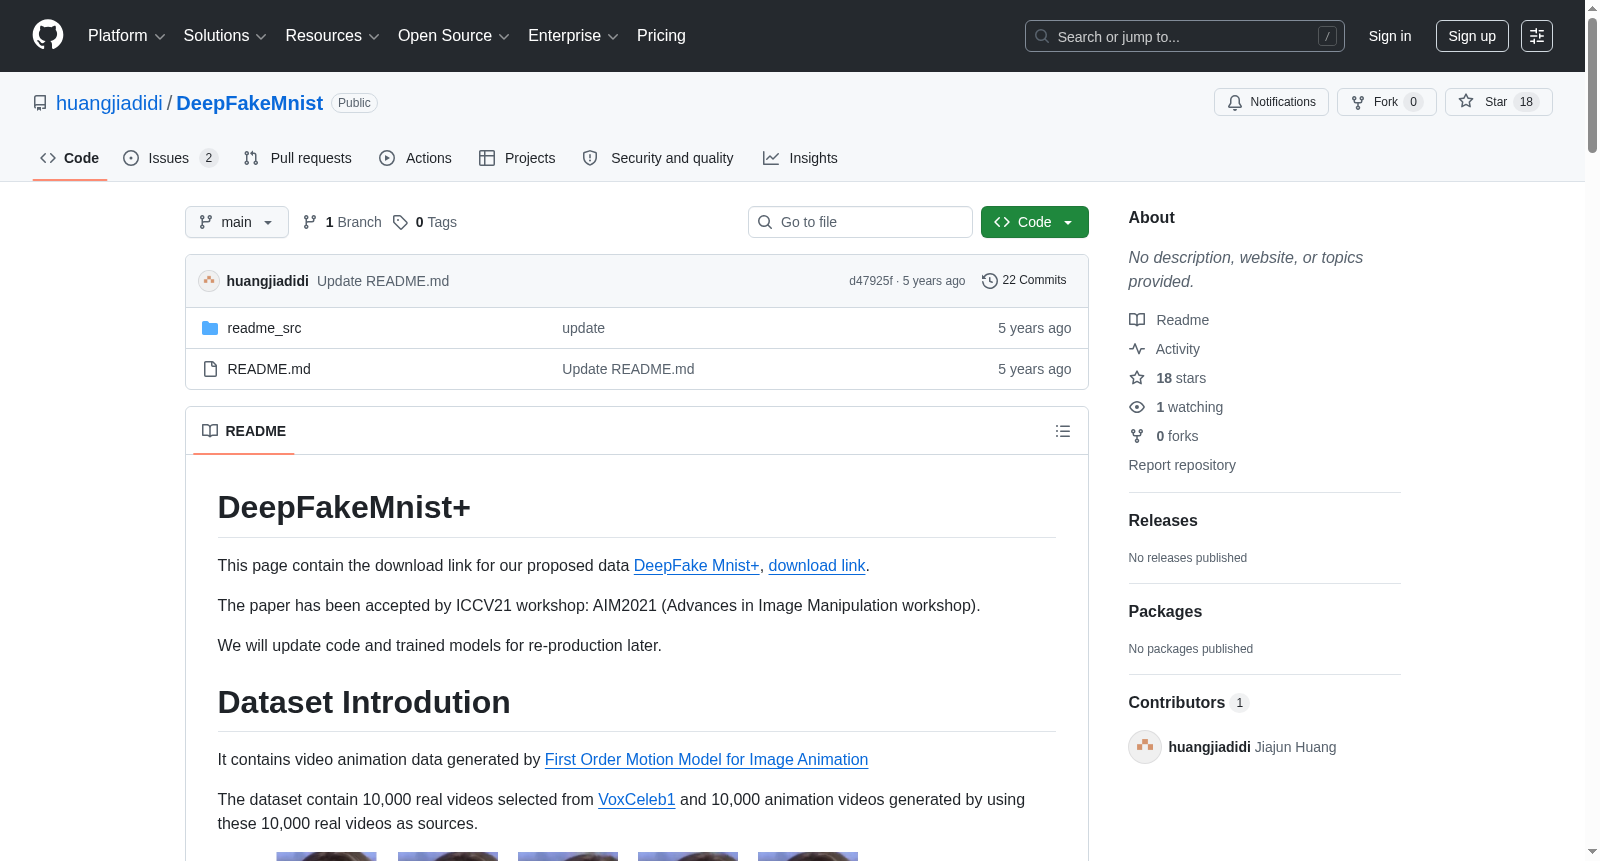Fork the DeepFakeMnist repository
The image size is (1600, 861).
coord(1386,102)
